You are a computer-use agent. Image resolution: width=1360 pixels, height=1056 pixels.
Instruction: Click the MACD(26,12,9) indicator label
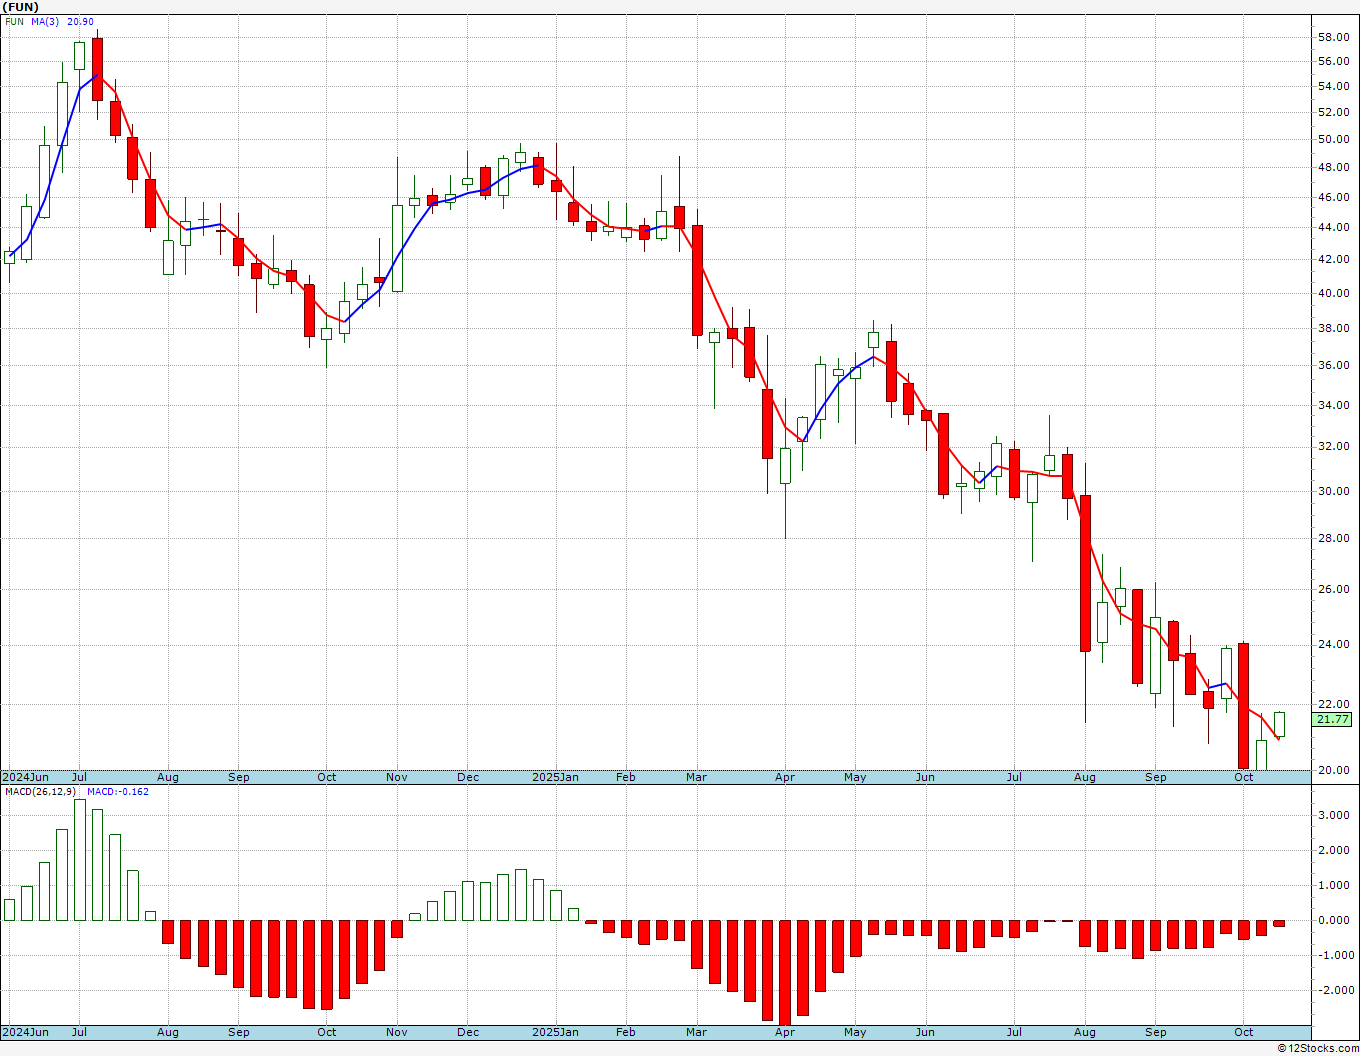[41, 791]
